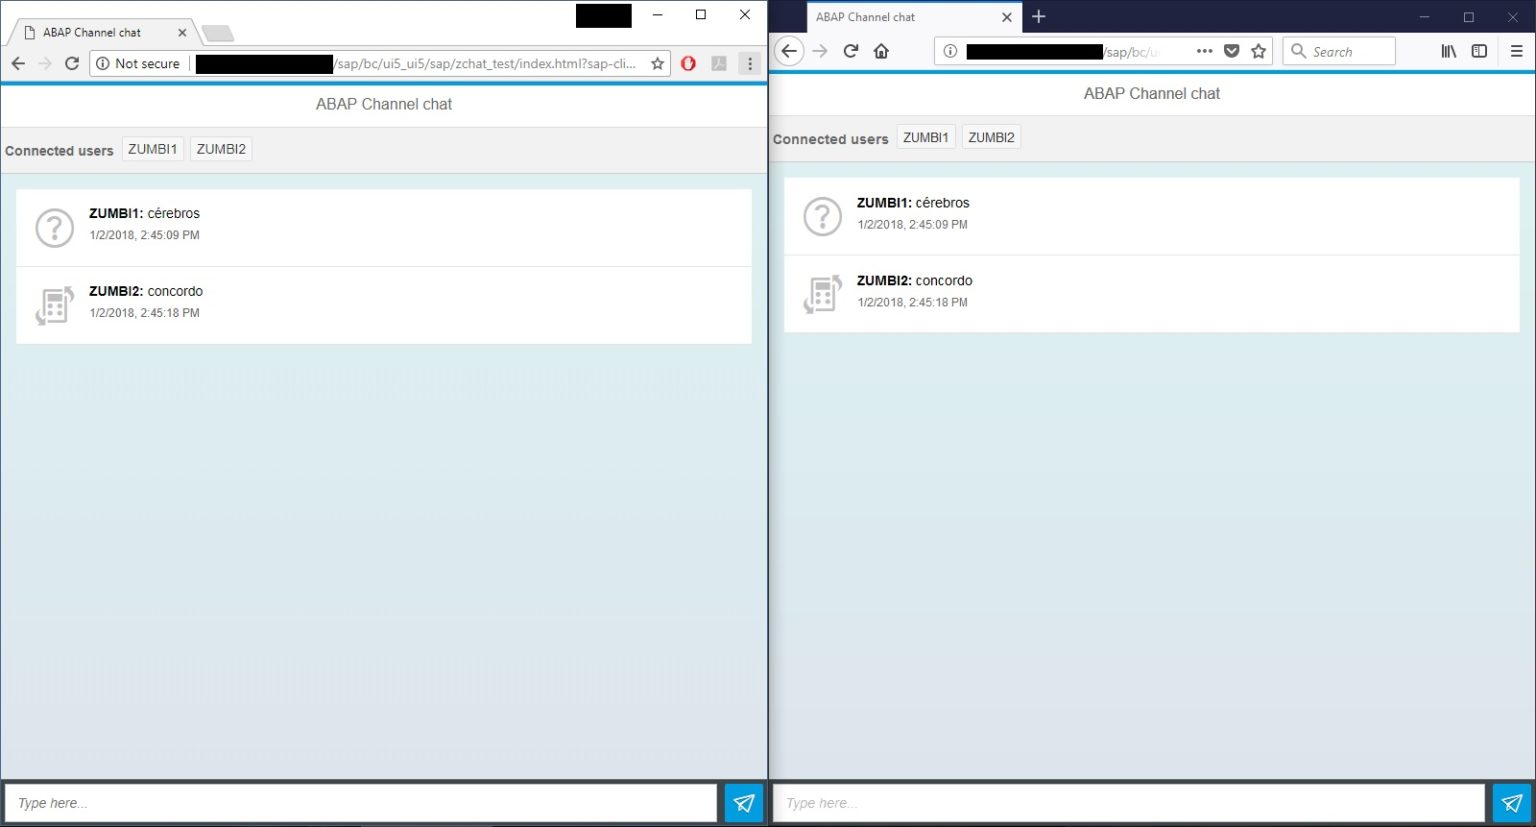This screenshot has height=827, width=1536.
Task: Click Chrome reload page icon
Action: (72, 63)
